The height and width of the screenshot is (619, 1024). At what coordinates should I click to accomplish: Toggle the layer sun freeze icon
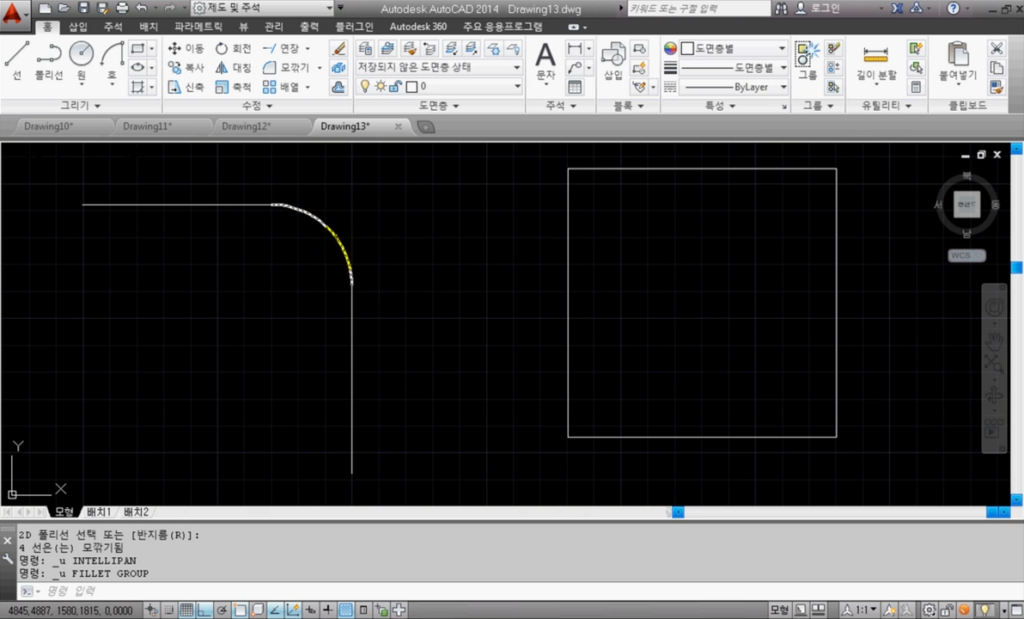(380, 86)
